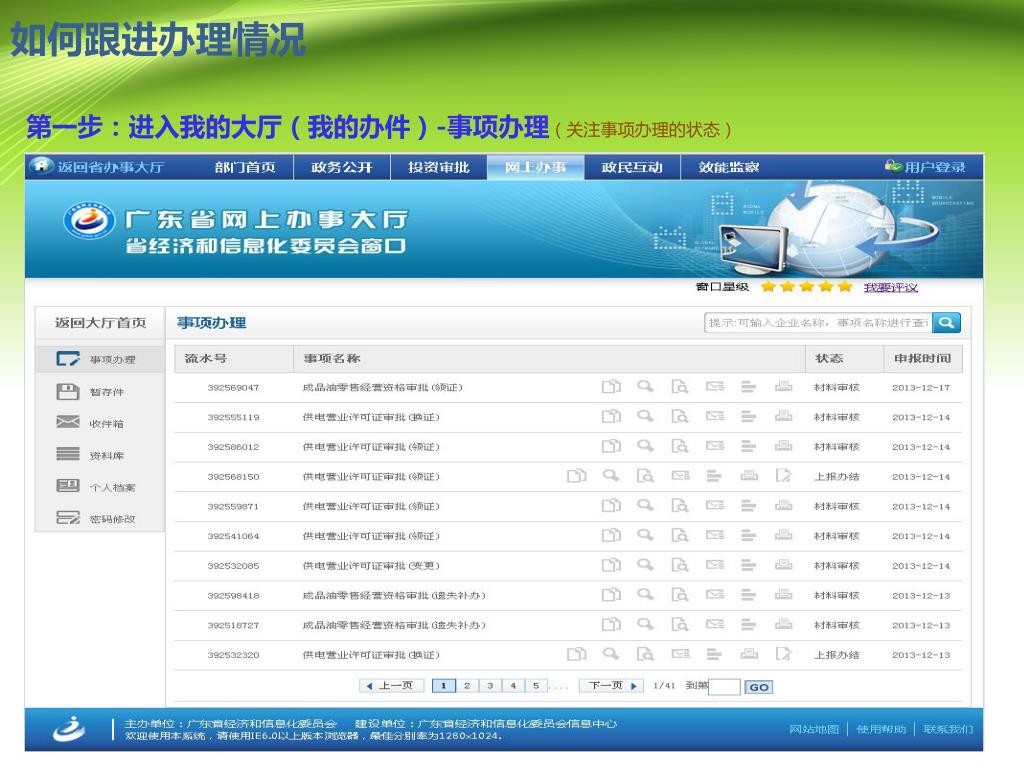Click the progress list icon in row 392555119
The width and height of the screenshot is (1024, 768).
point(748,417)
